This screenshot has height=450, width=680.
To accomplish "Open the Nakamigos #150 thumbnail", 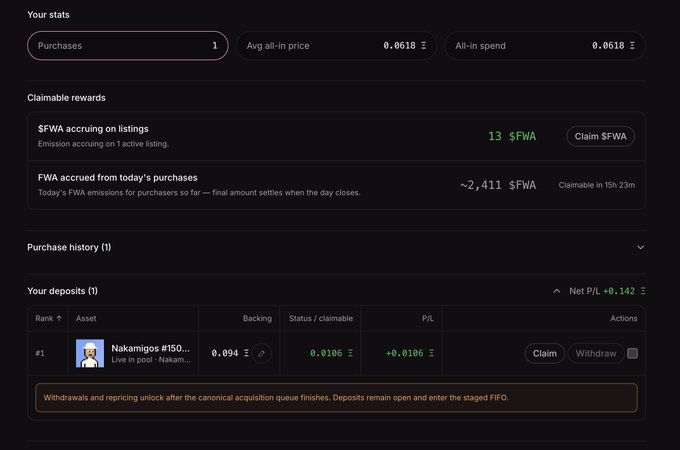I will point(90,353).
